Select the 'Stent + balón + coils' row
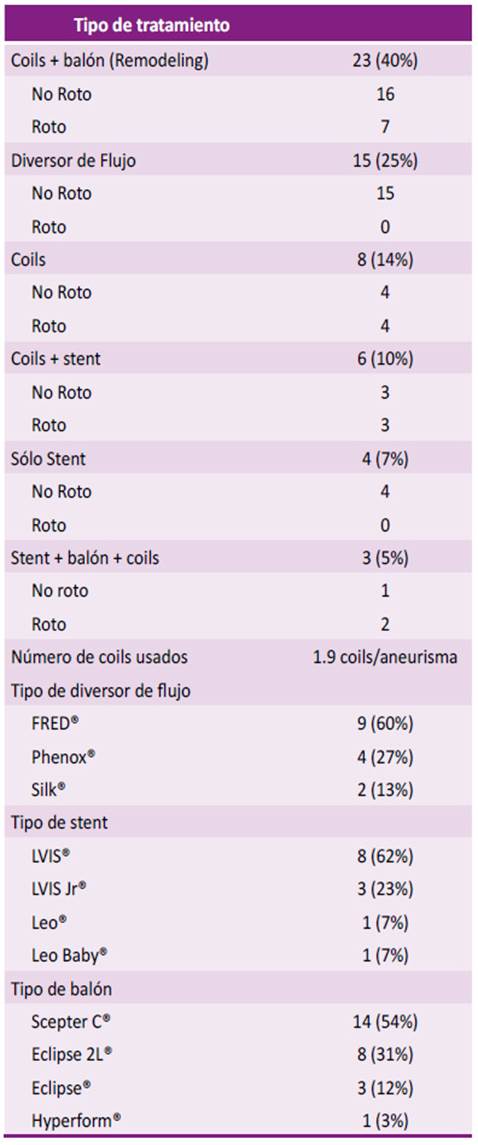 pos(239,558)
